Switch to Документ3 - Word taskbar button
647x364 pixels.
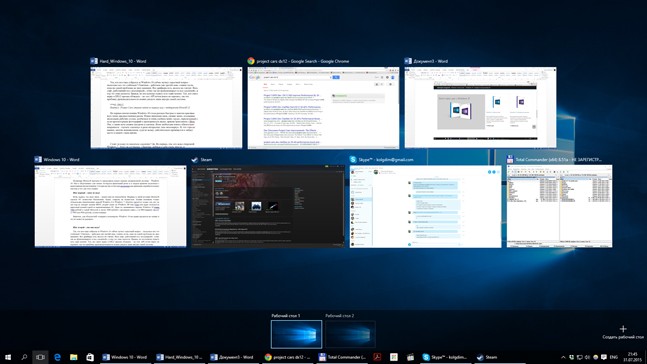coord(233,357)
